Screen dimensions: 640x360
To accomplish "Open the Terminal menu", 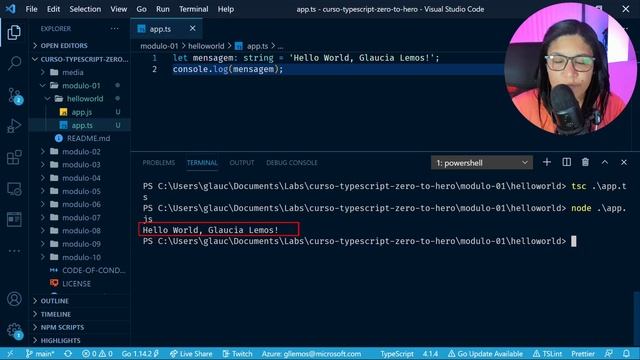I will tap(193, 9).
